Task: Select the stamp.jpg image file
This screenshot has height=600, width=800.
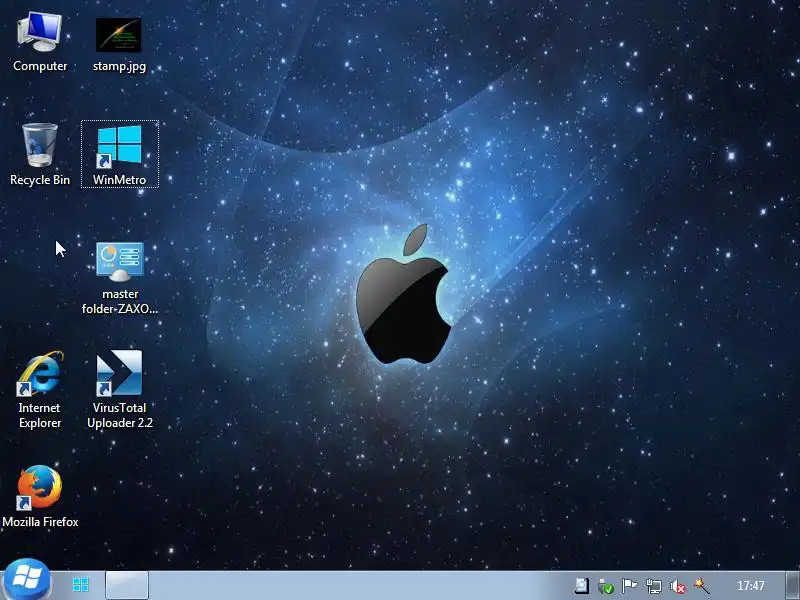Action: tap(119, 44)
